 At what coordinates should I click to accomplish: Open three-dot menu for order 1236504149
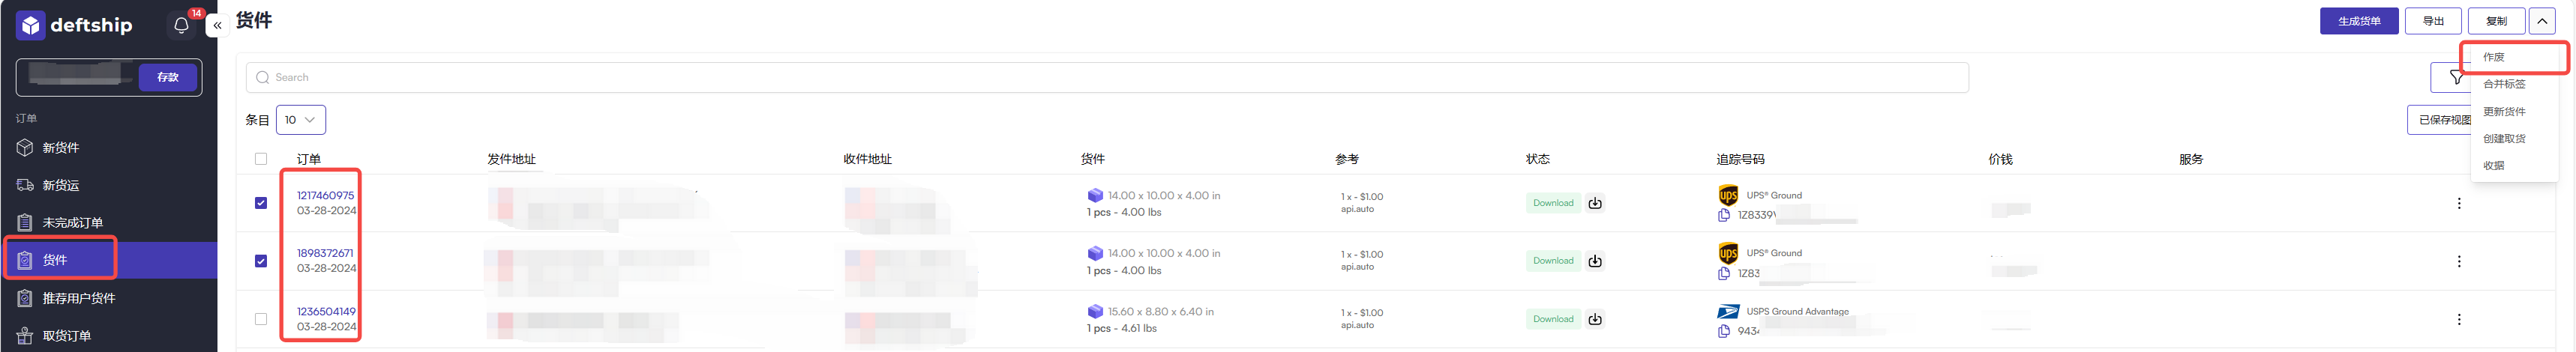coord(2459,319)
